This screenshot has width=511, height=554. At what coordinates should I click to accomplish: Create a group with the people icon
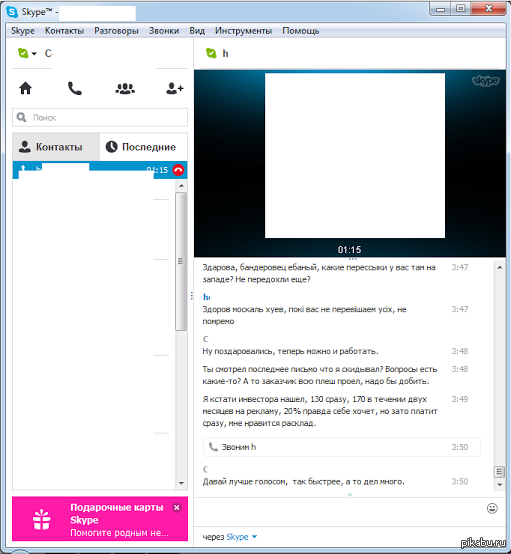pos(125,88)
